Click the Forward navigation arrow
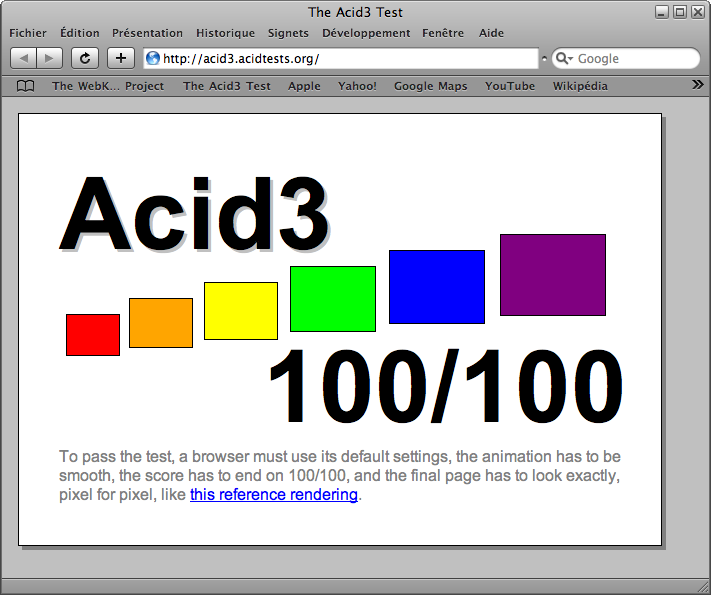Image resolution: width=711 pixels, height=595 pixels. click(x=50, y=59)
